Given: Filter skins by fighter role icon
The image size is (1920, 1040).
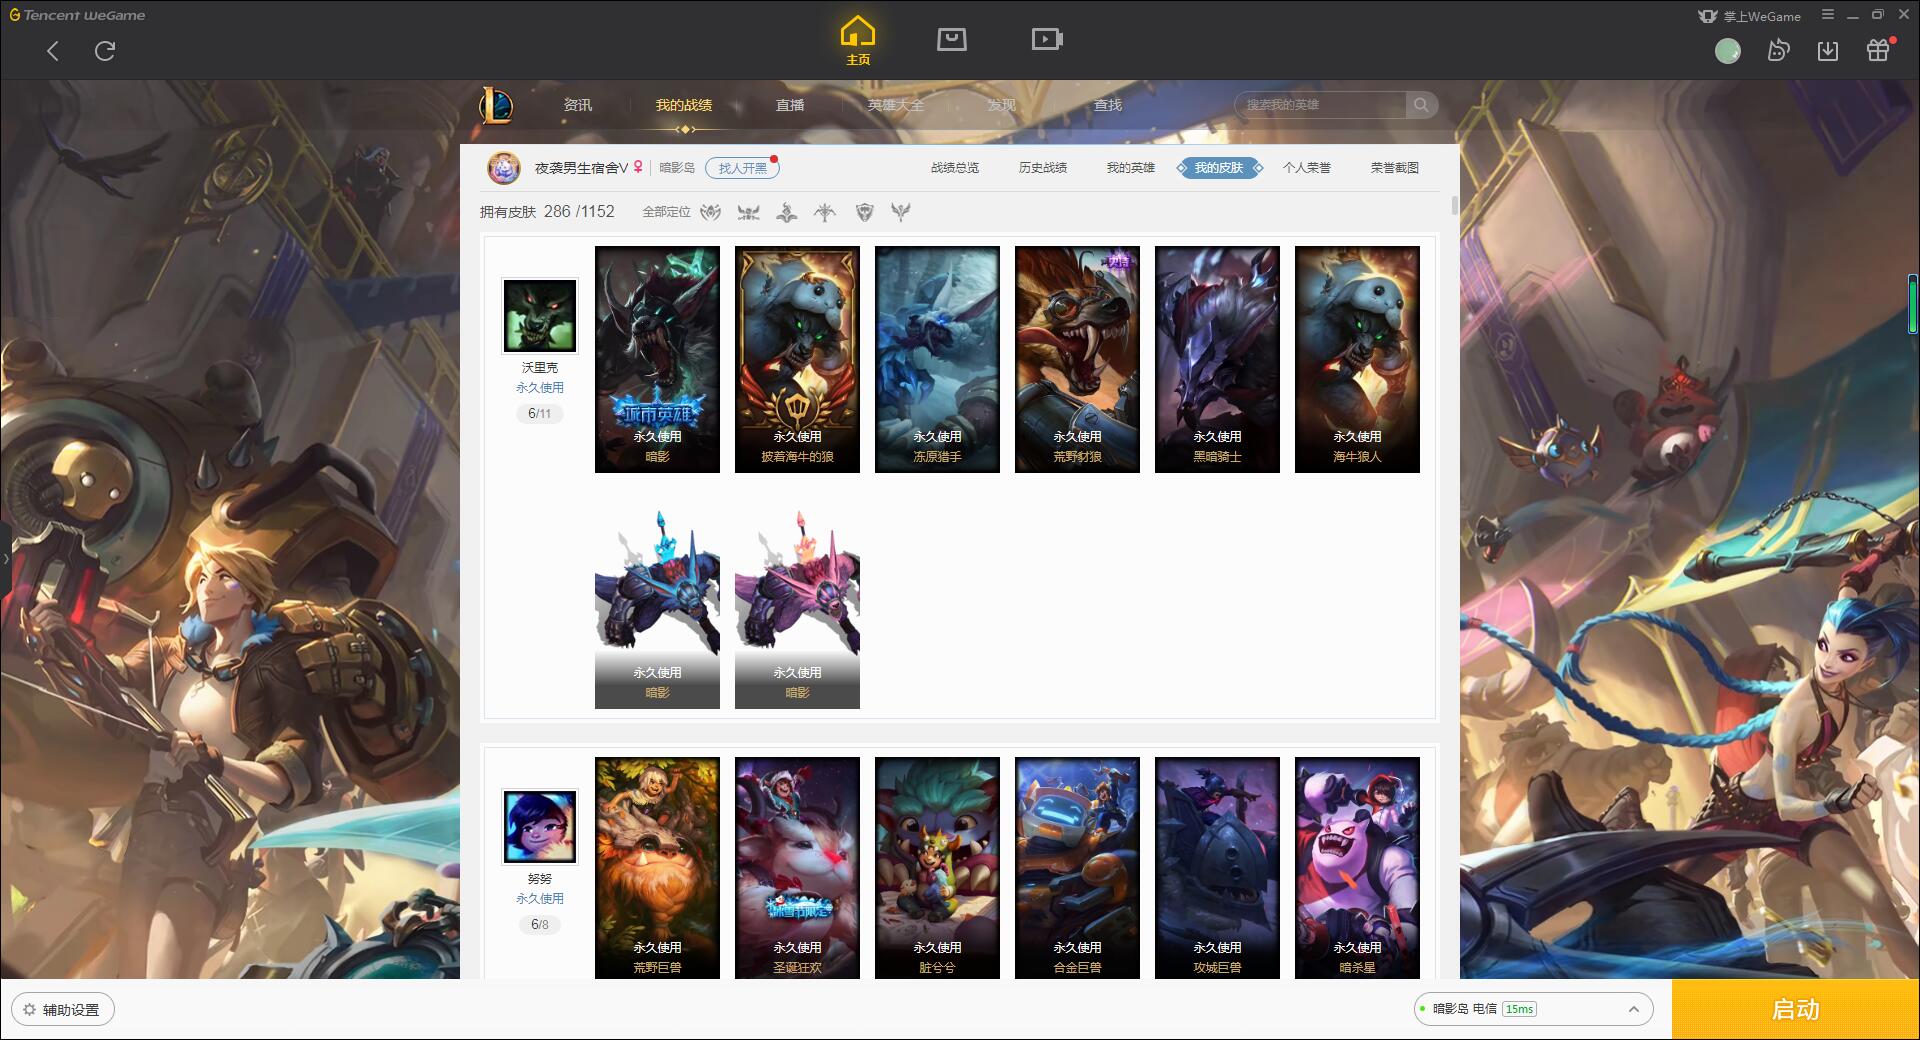Looking at the screenshot, I should [x=748, y=212].
